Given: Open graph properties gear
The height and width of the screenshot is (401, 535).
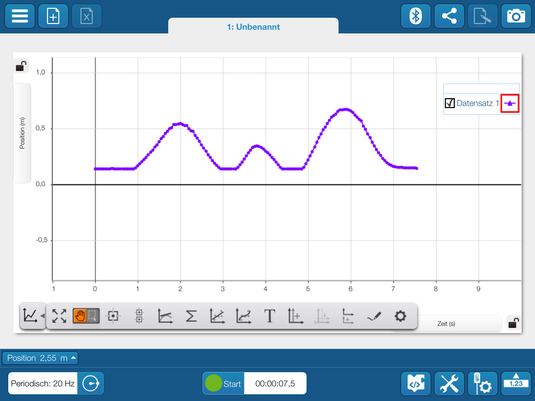Looking at the screenshot, I should coord(400,316).
